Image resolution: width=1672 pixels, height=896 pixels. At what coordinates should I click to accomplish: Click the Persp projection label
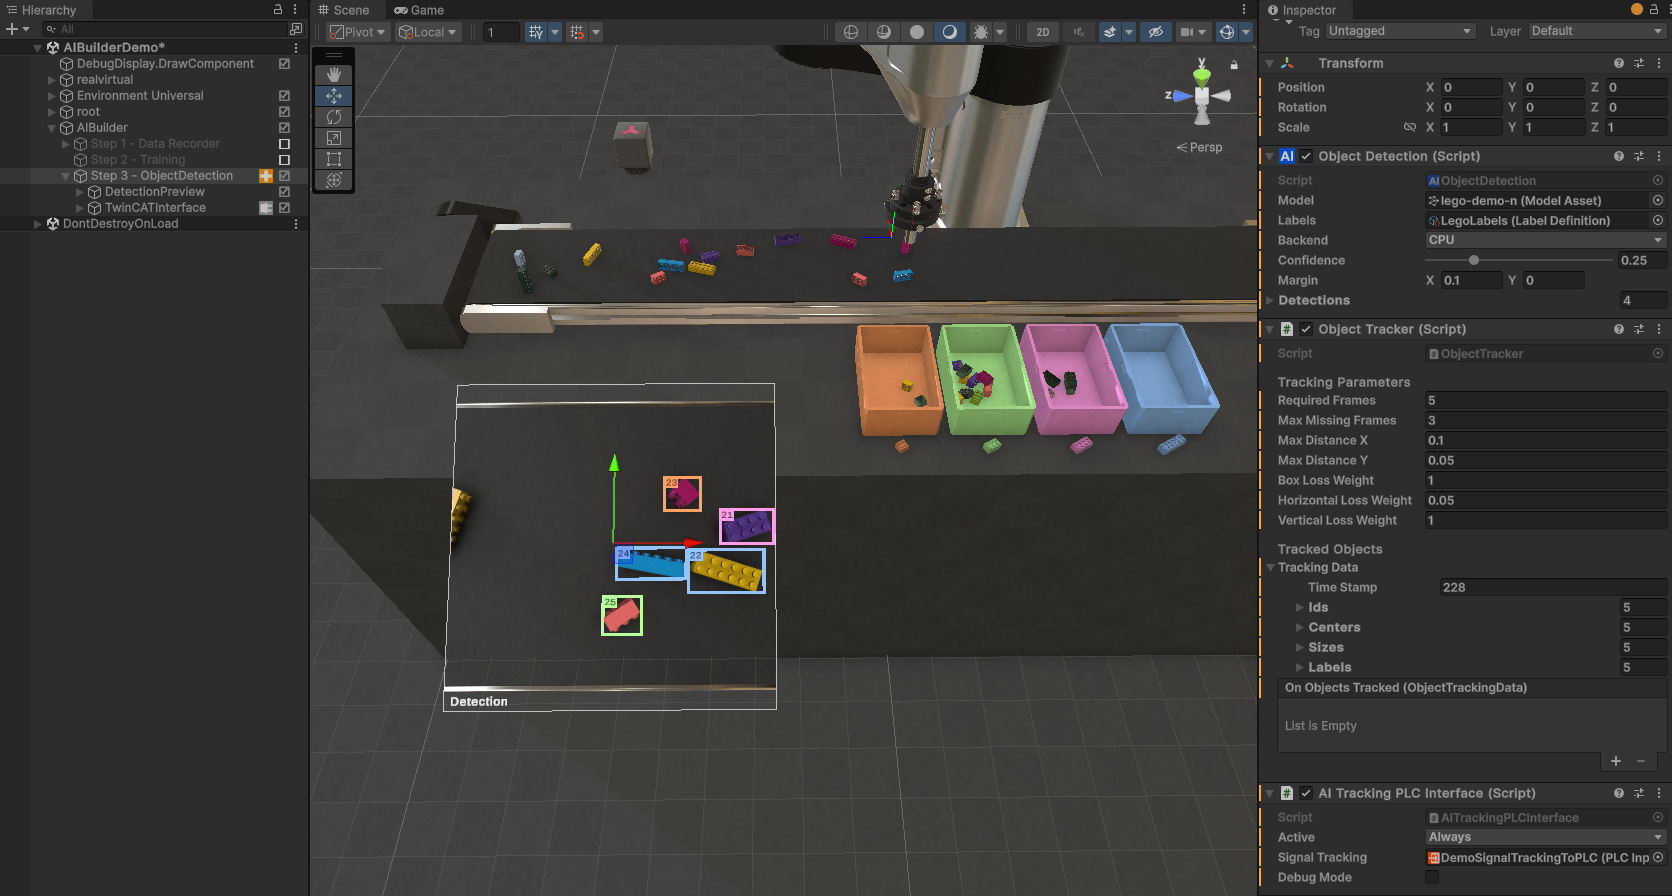coord(1205,147)
